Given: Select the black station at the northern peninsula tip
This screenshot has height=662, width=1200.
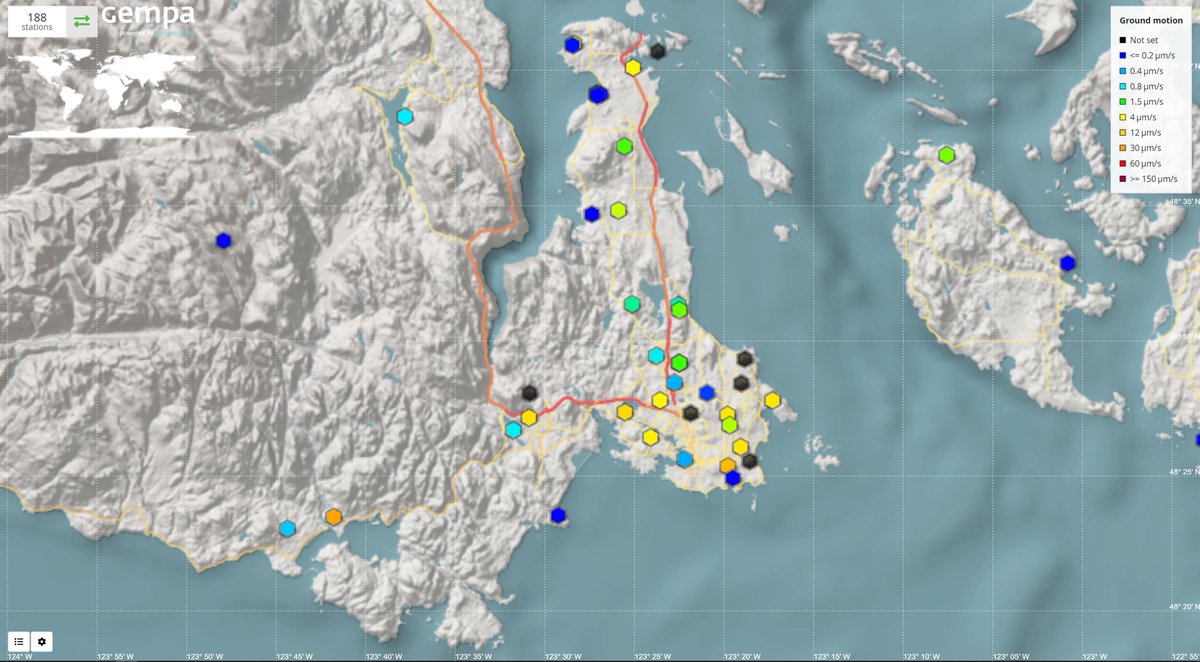Looking at the screenshot, I should [658, 51].
